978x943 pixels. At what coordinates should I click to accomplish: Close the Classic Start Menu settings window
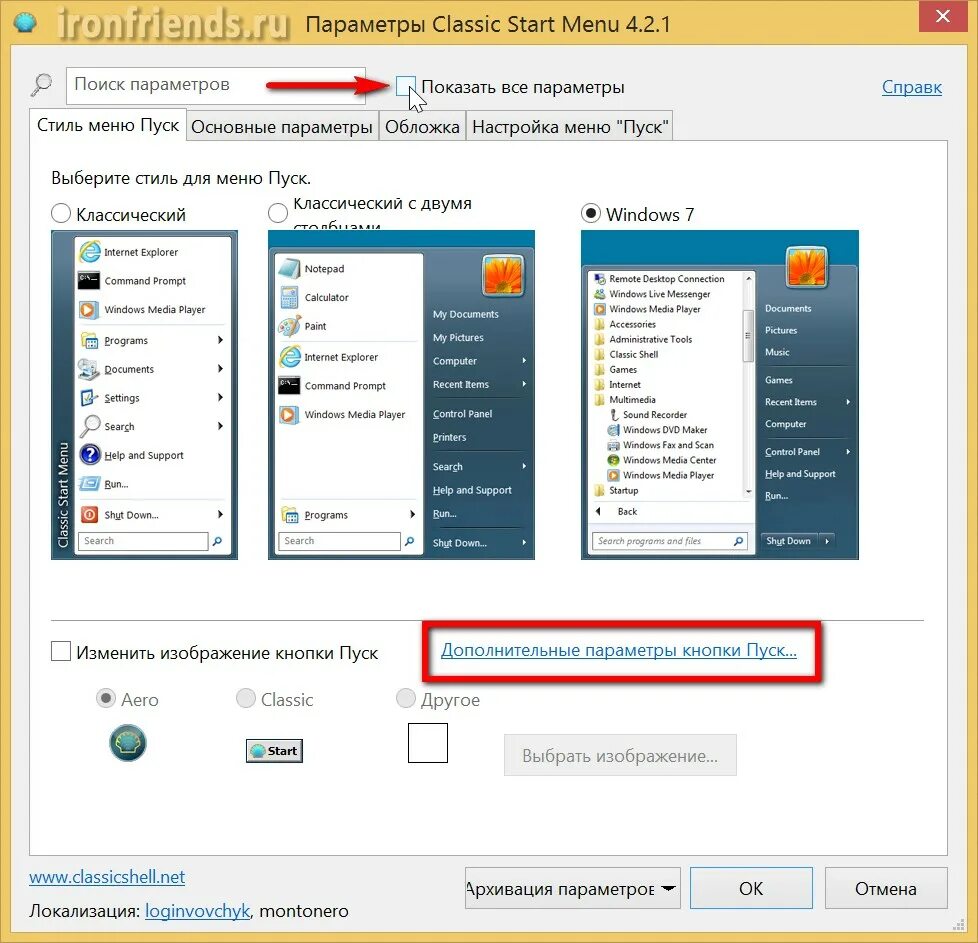(x=943, y=16)
